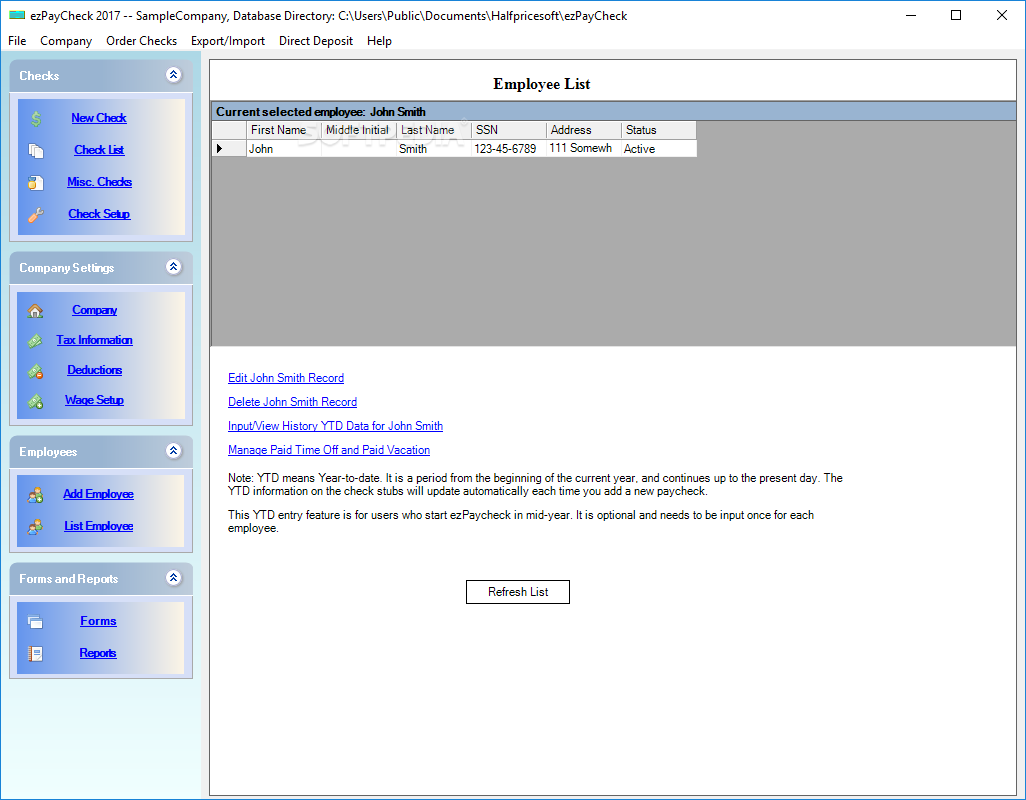Click the Add Employee link

click(x=98, y=494)
